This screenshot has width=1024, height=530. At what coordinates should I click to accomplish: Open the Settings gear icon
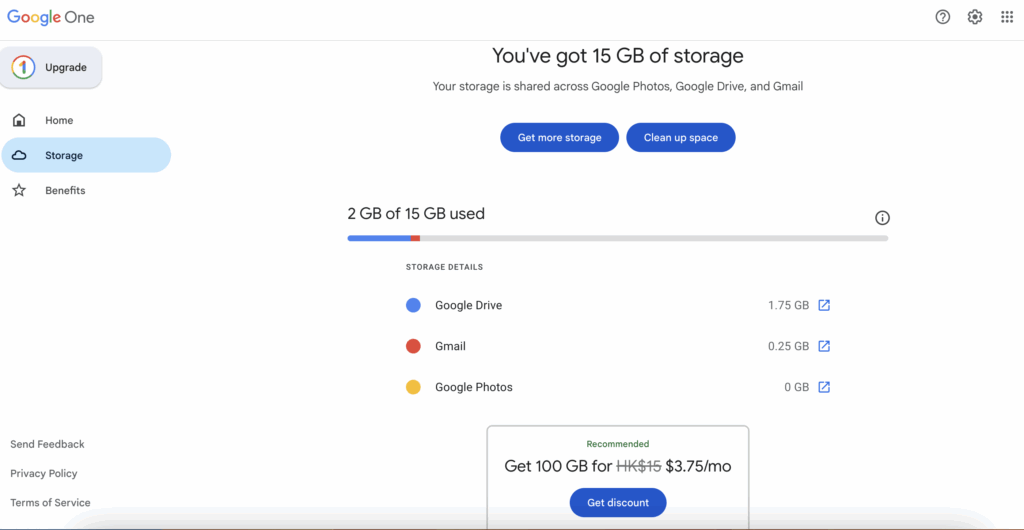click(x=975, y=17)
